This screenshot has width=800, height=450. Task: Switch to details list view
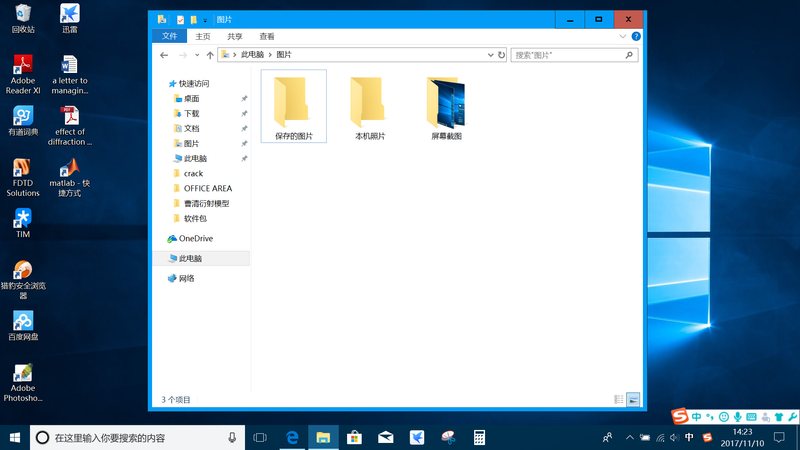619,399
